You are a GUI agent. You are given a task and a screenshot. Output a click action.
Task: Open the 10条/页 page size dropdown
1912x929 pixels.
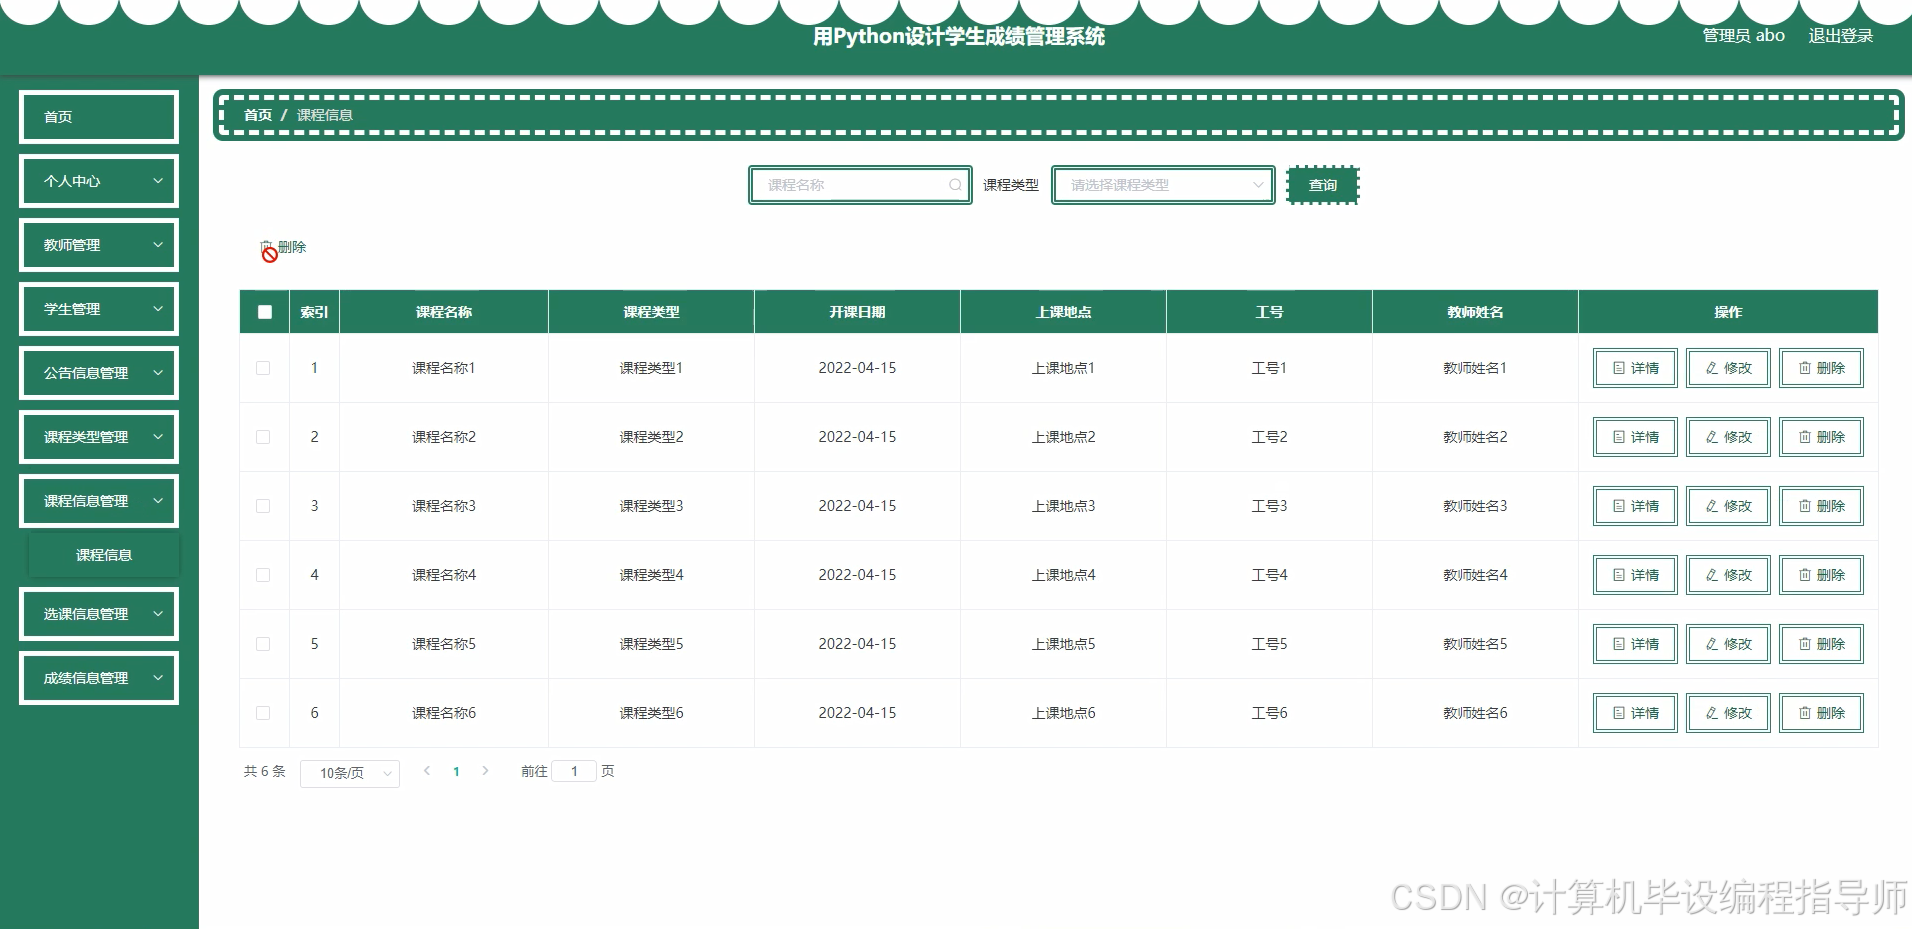coord(350,773)
